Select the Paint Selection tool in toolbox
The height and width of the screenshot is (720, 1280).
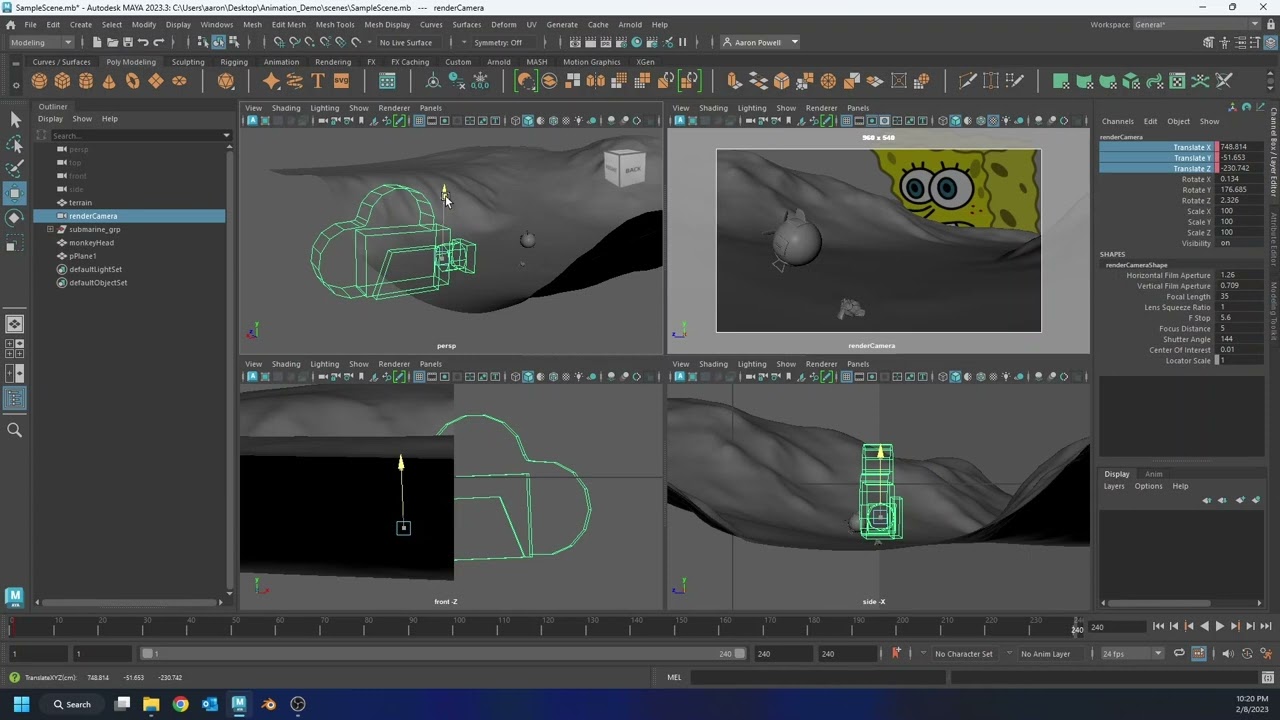(15, 169)
